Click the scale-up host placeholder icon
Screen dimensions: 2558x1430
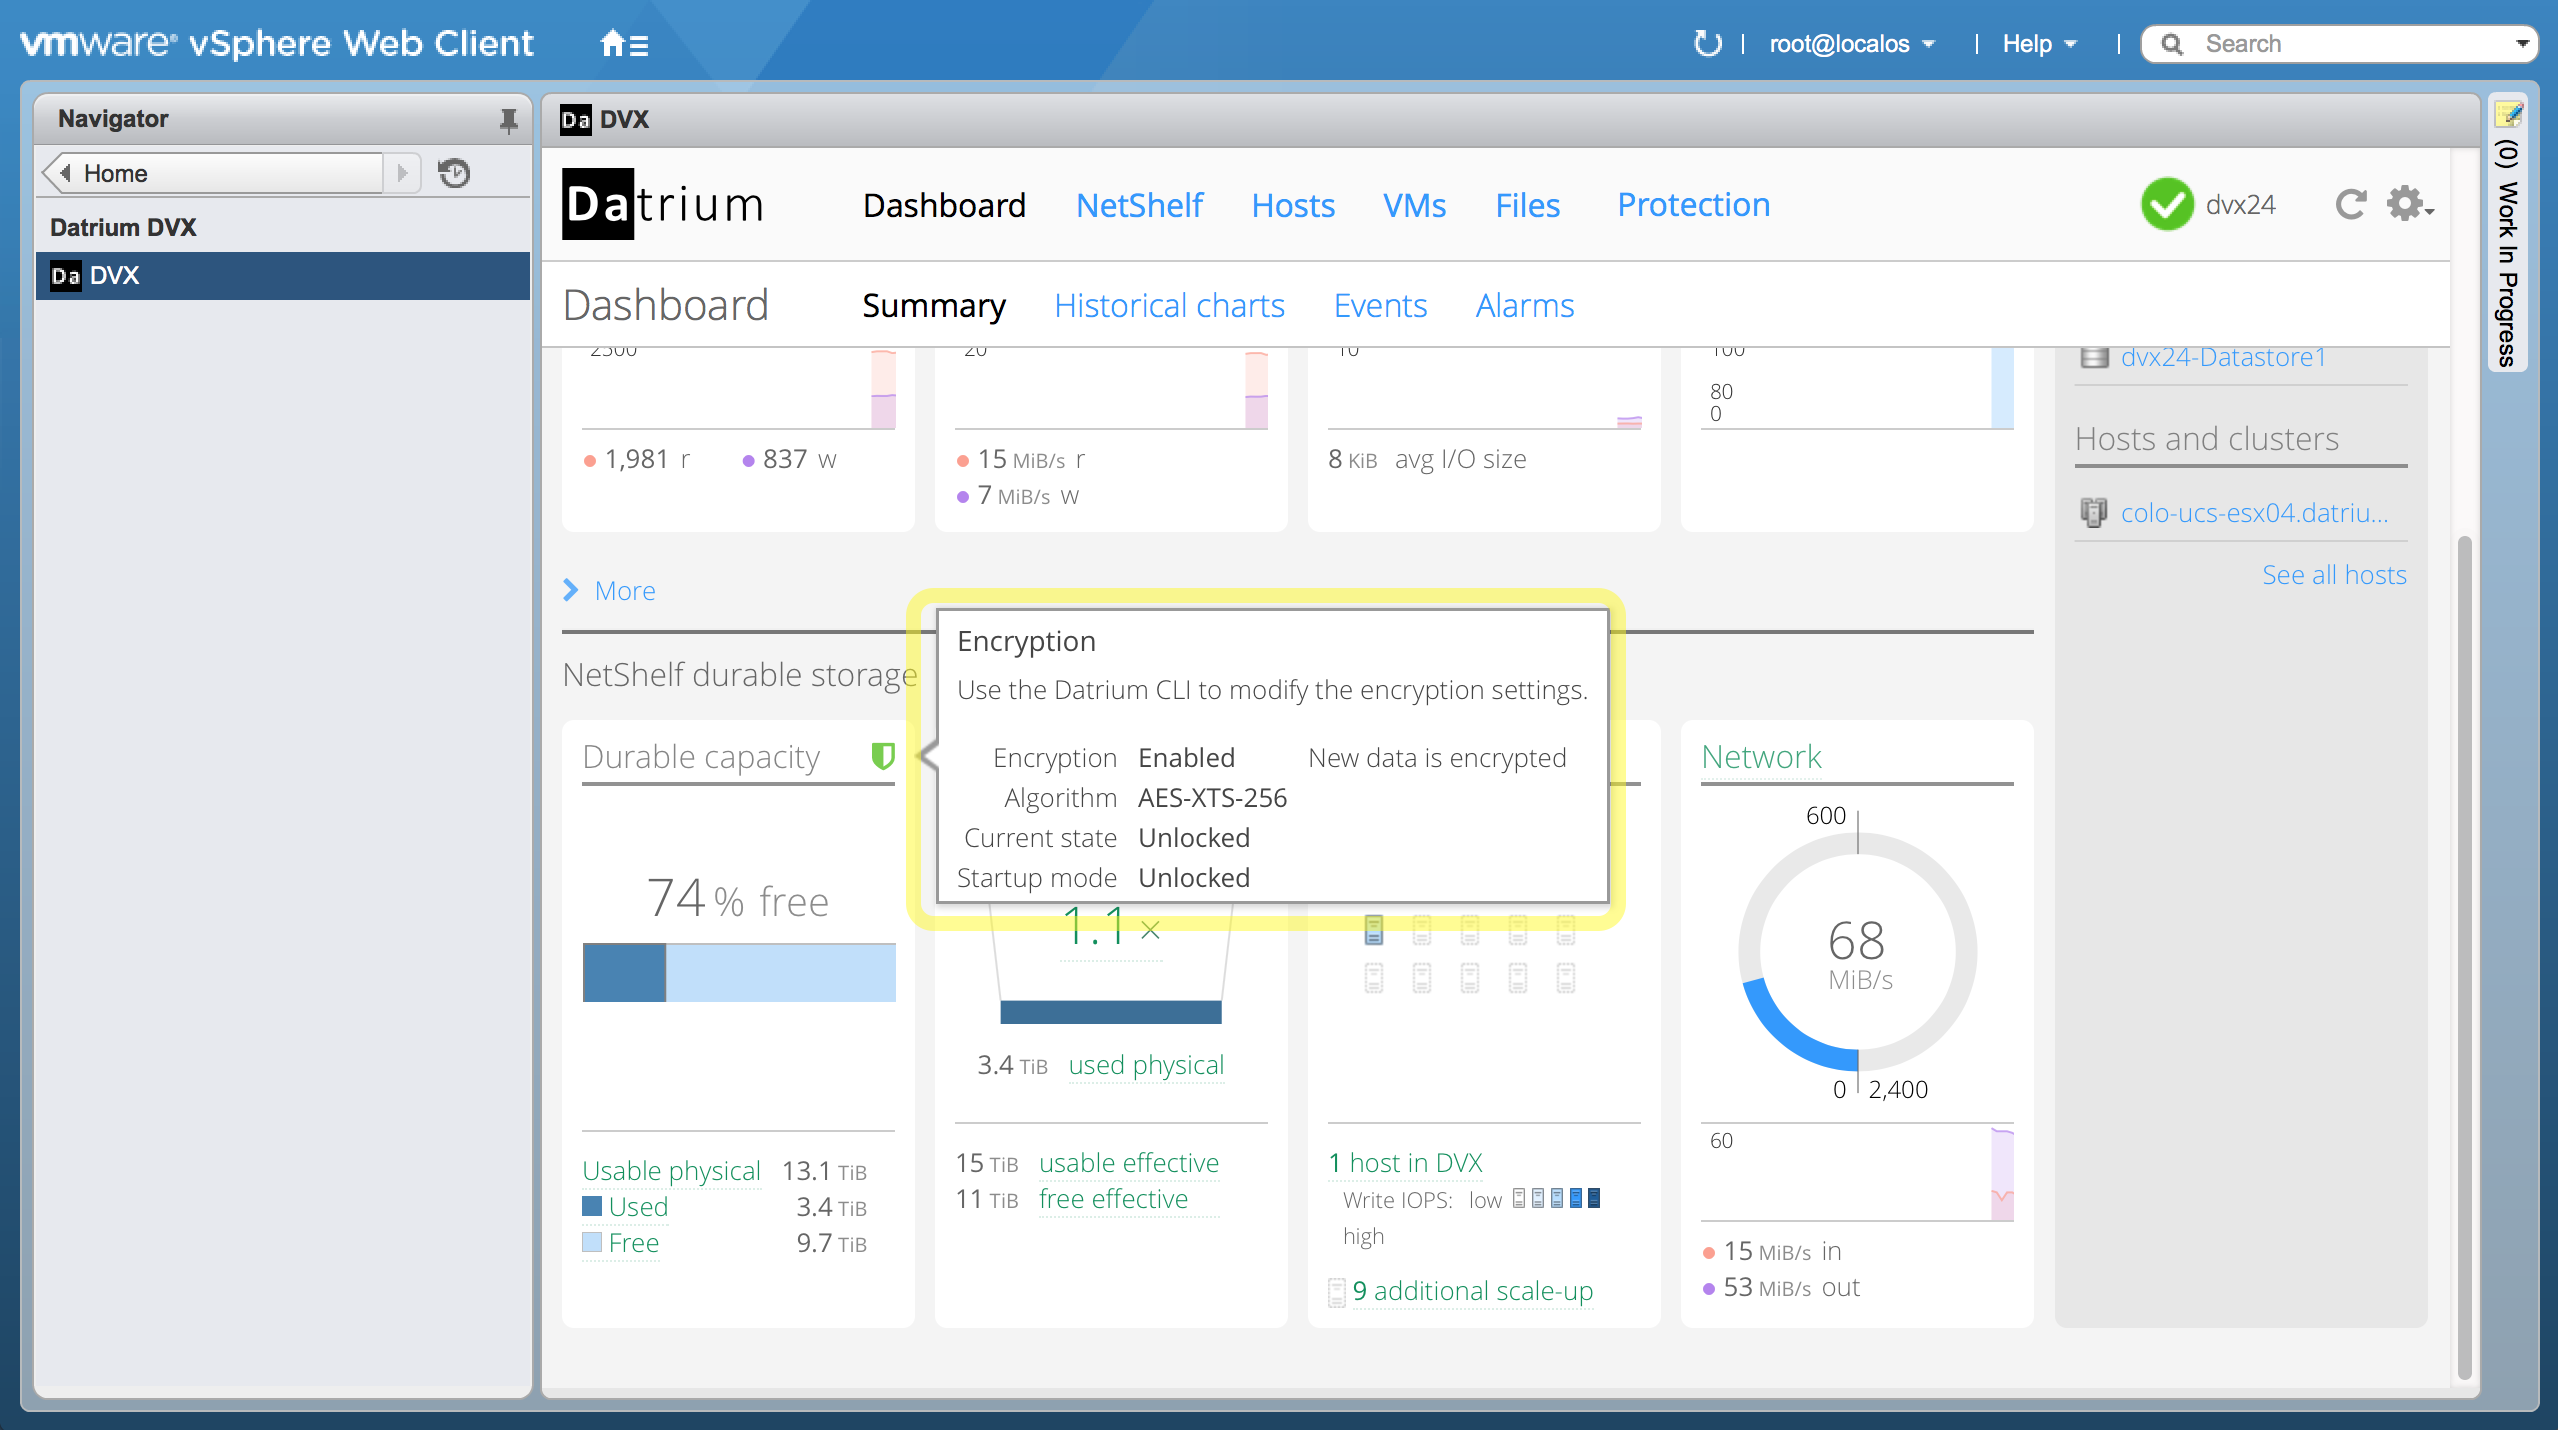(x=1337, y=1292)
